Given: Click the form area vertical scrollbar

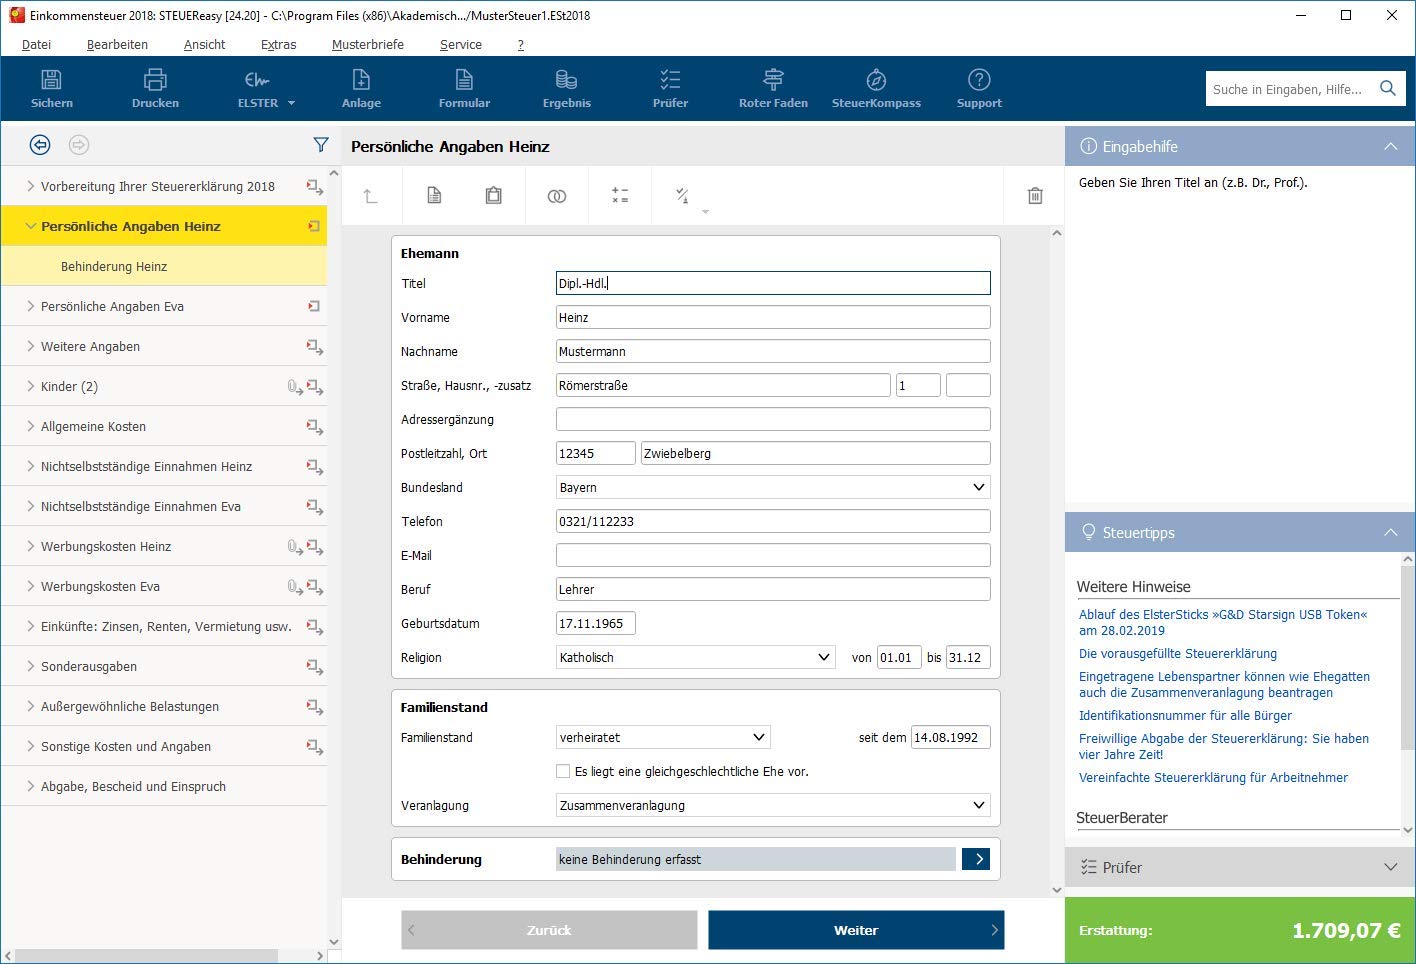Looking at the screenshot, I should (1057, 561).
